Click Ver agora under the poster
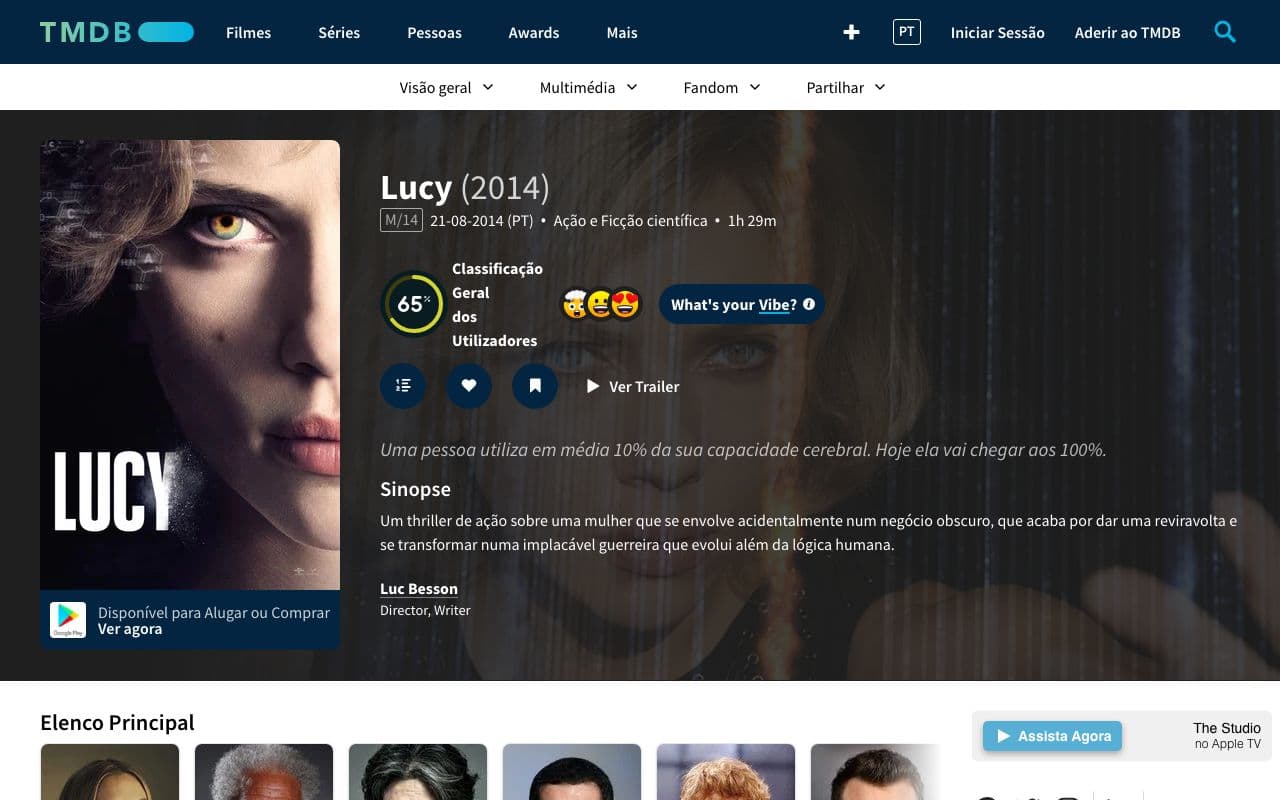Screen dimensions: 1280x800 pyautogui.click(x=130, y=629)
